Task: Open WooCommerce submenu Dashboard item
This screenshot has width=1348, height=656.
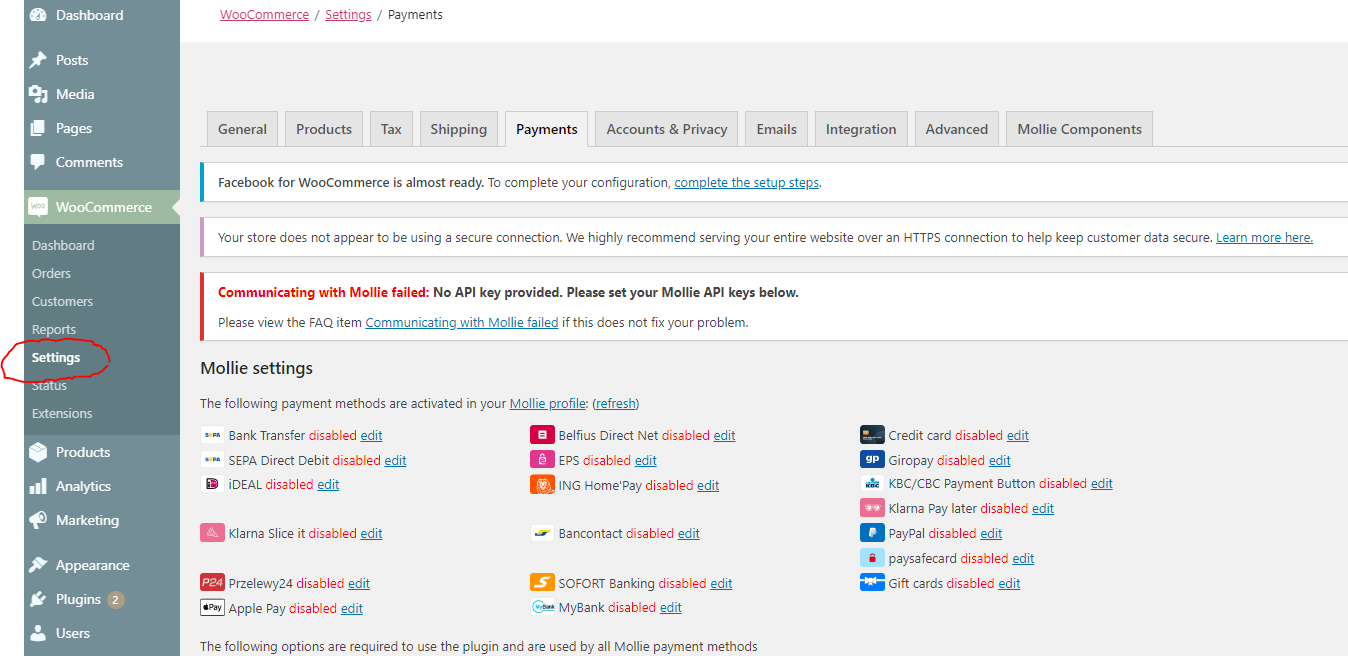Action: point(63,245)
